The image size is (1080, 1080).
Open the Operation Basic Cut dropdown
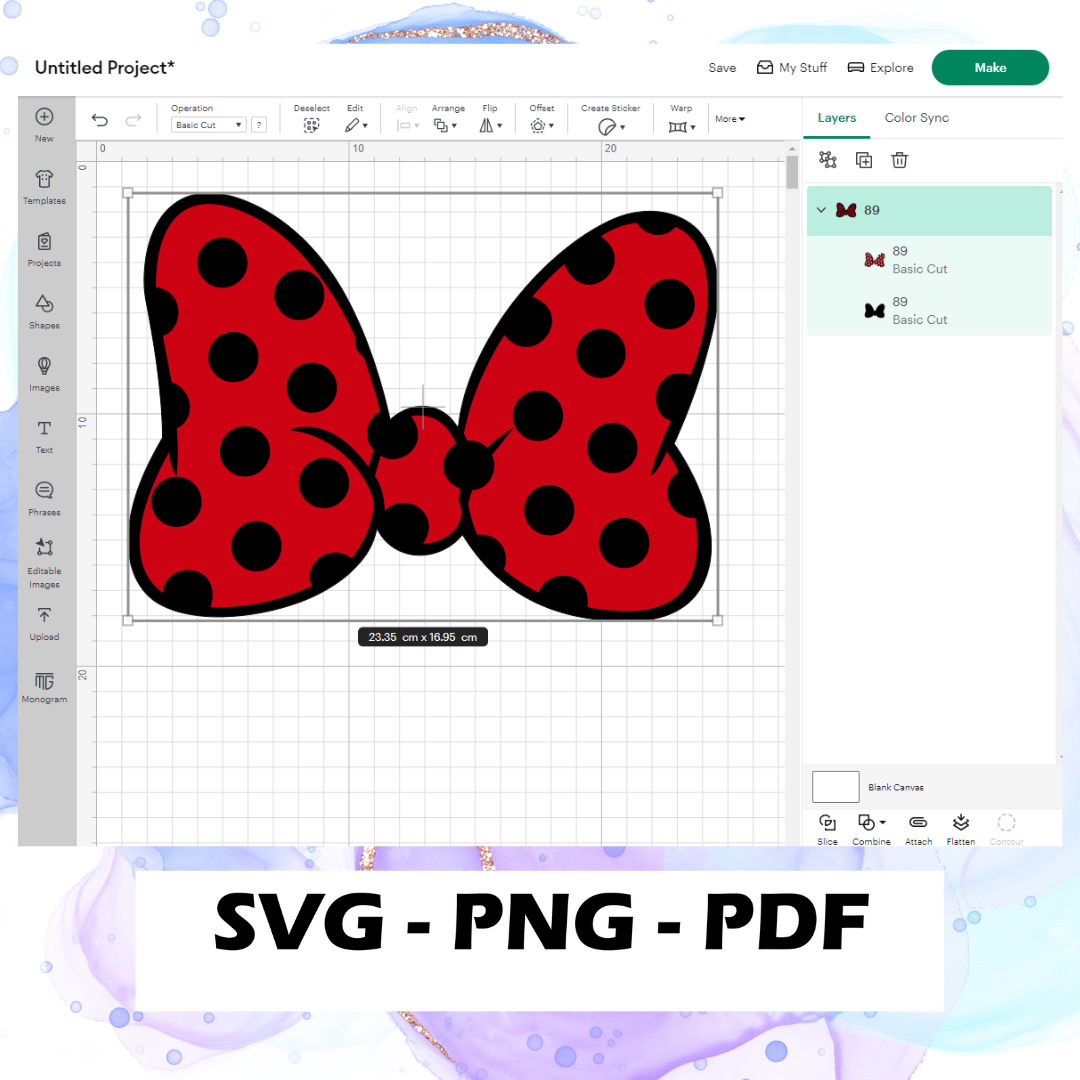click(209, 125)
